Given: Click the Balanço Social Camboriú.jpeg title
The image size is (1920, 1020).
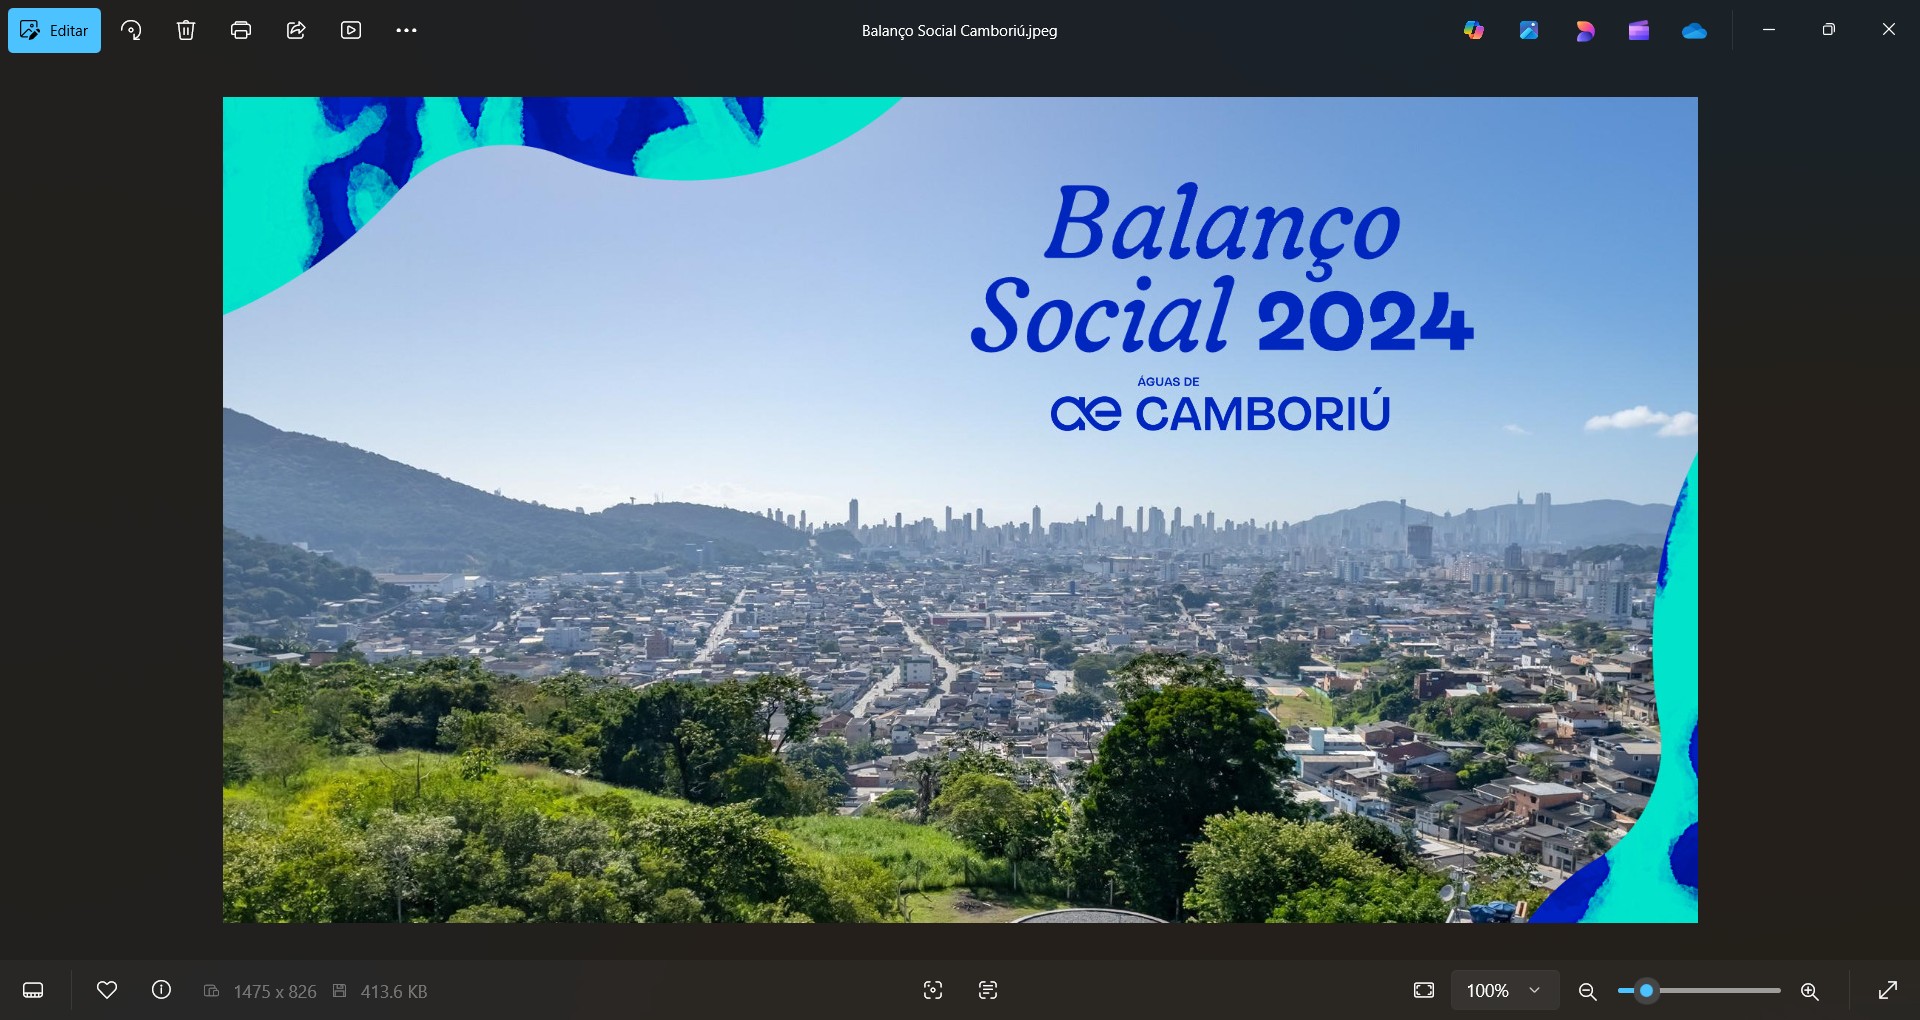Looking at the screenshot, I should point(959,31).
